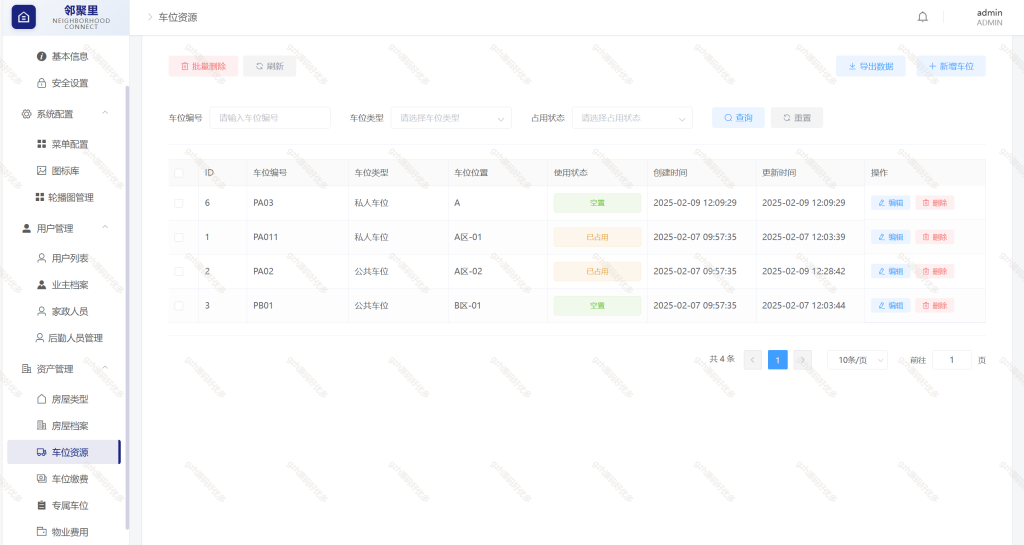Click the 刷新 button
Viewport: 1024px width, 545px height.
point(270,66)
